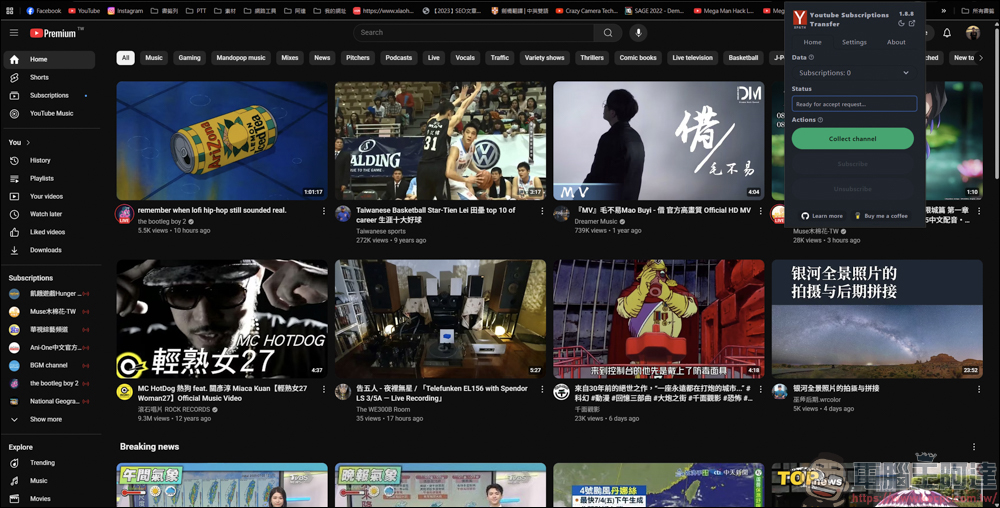This screenshot has height=508, width=1000.
Task: Open more options for Taiwanese Basketball video
Action: click(542, 211)
